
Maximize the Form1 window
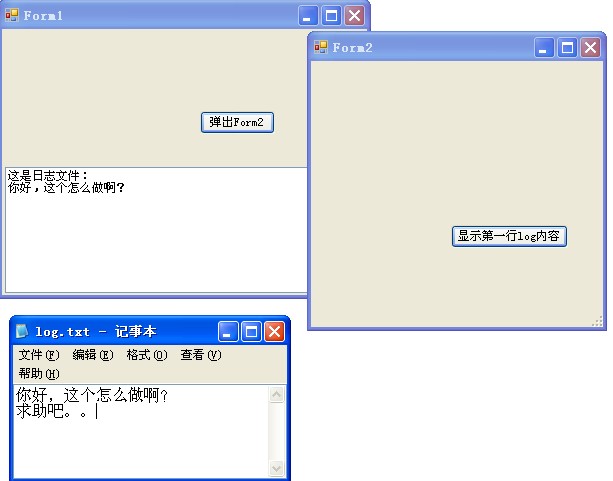click(332, 16)
